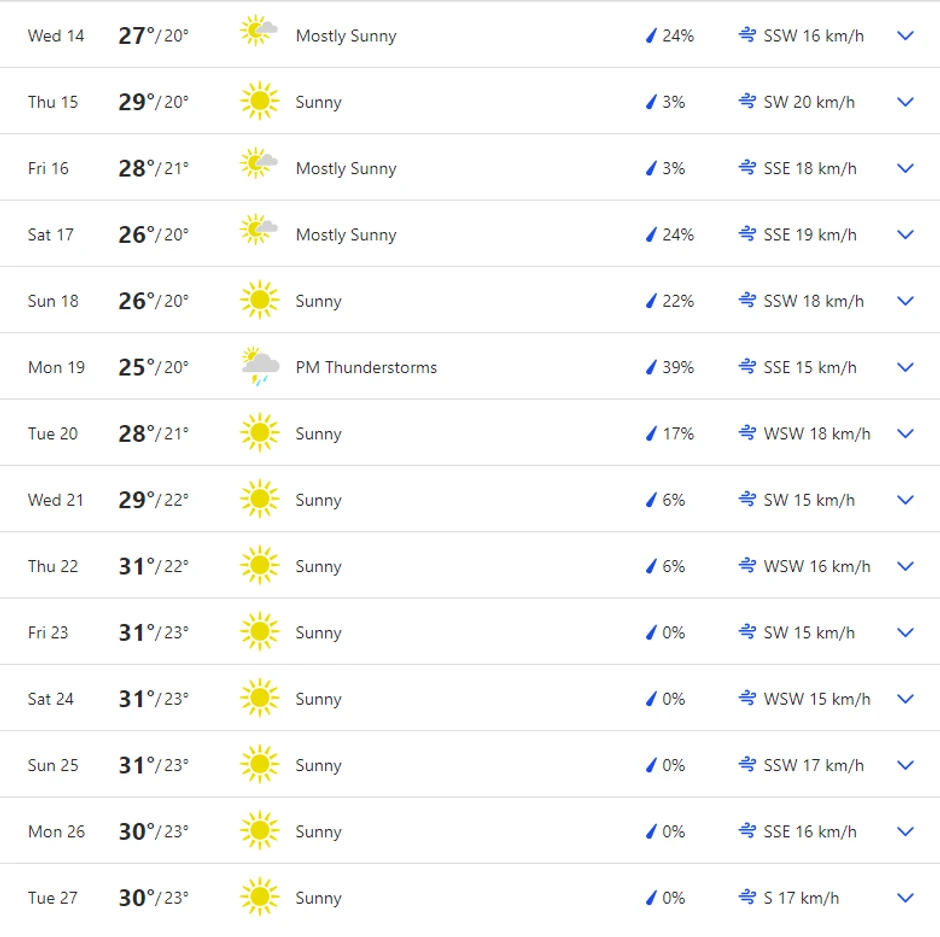
Task: Click the raindrop icon next to 17%
Action: (650, 433)
